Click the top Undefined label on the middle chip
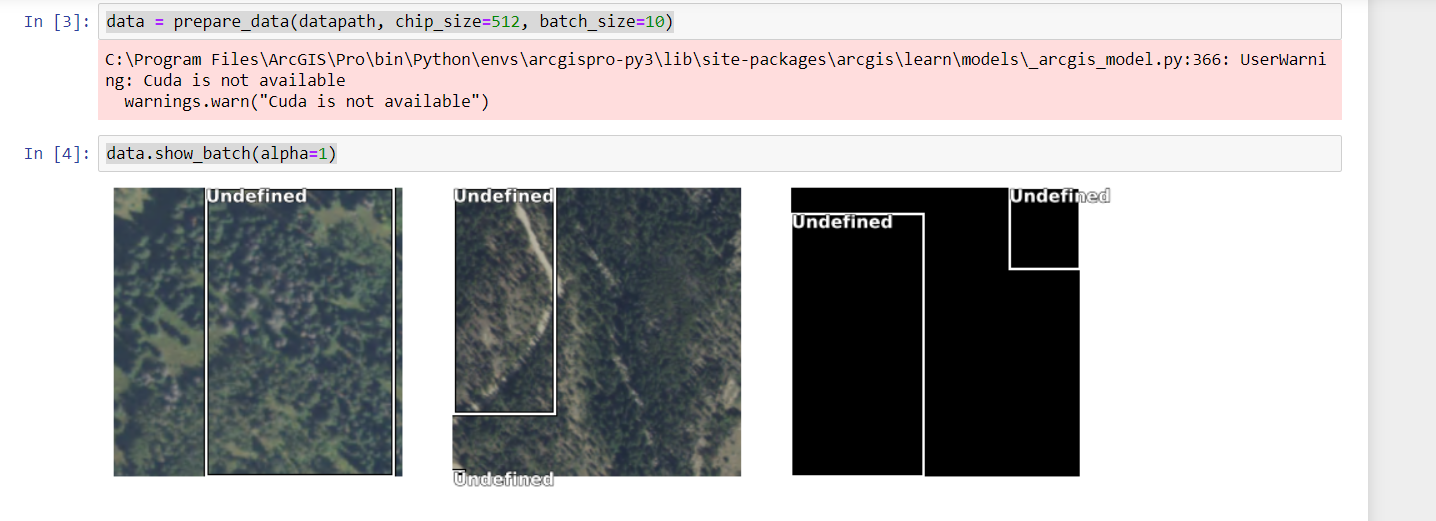Screen dimensions: 1436x521 point(503,196)
